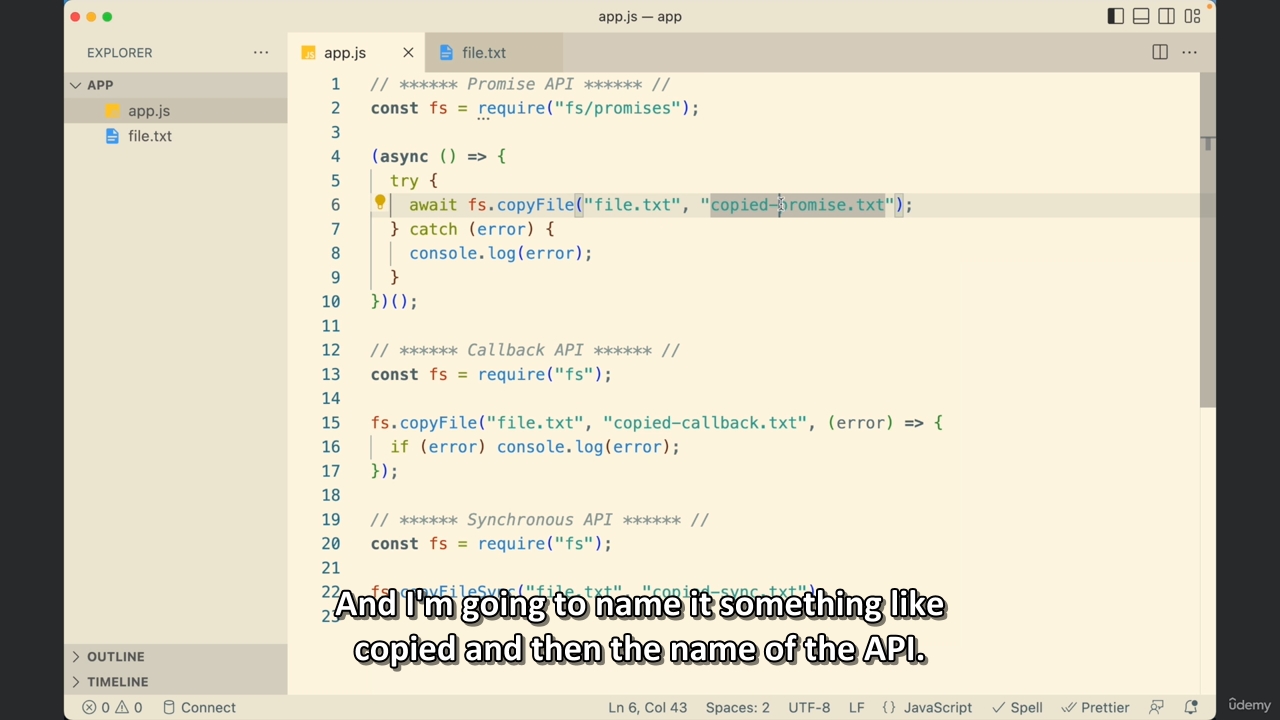Click the if keyword on line 16
The width and height of the screenshot is (1280, 720).
coord(400,447)
